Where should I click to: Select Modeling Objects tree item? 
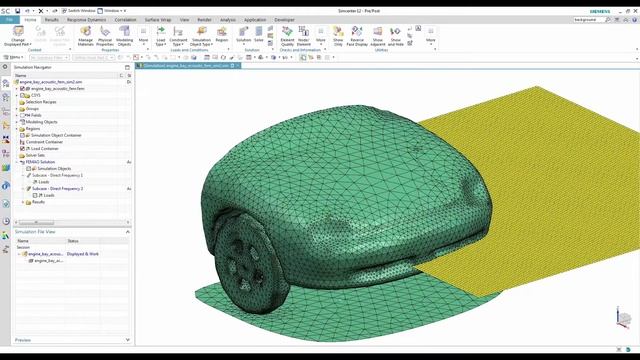pyautogui.click(x=41, y=122)
